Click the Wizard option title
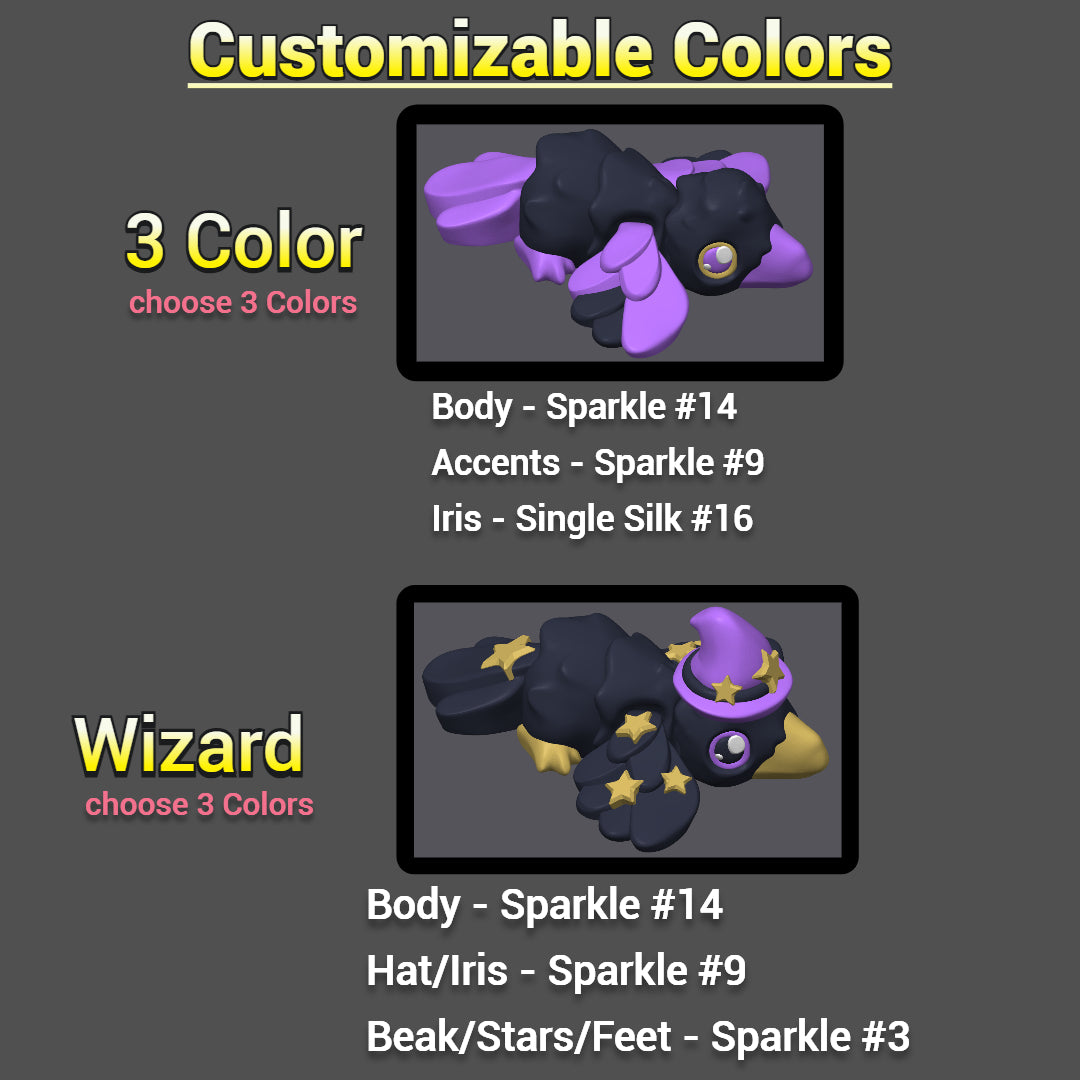 188,745
